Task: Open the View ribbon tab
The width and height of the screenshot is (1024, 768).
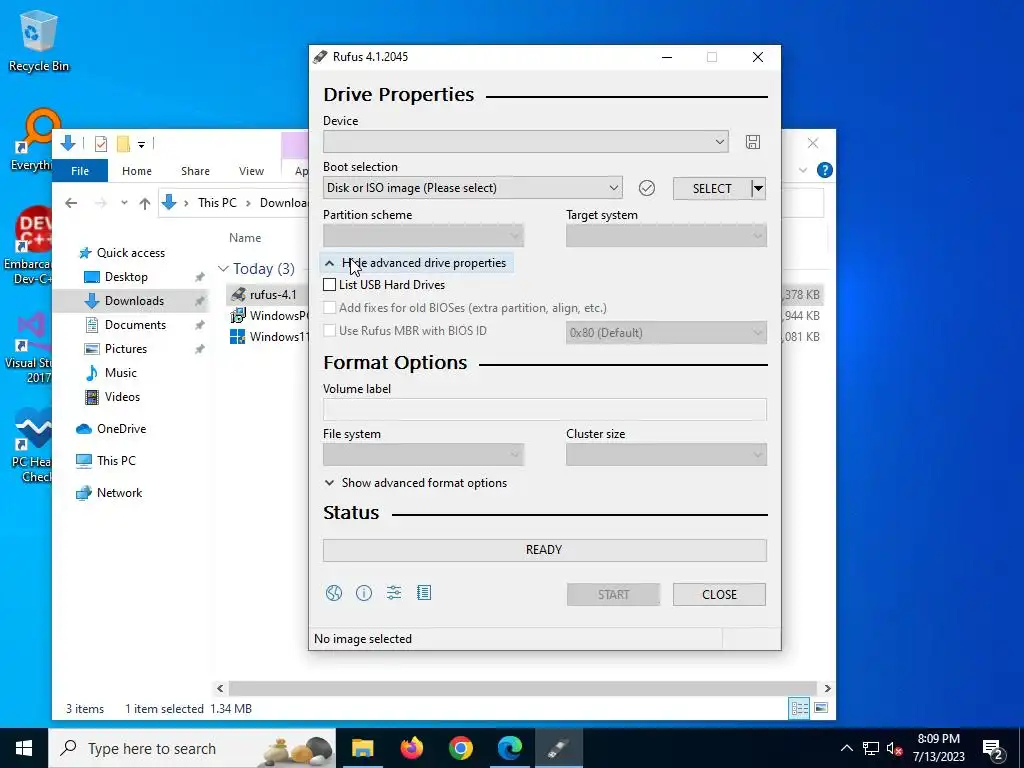Action: point(251,171)
